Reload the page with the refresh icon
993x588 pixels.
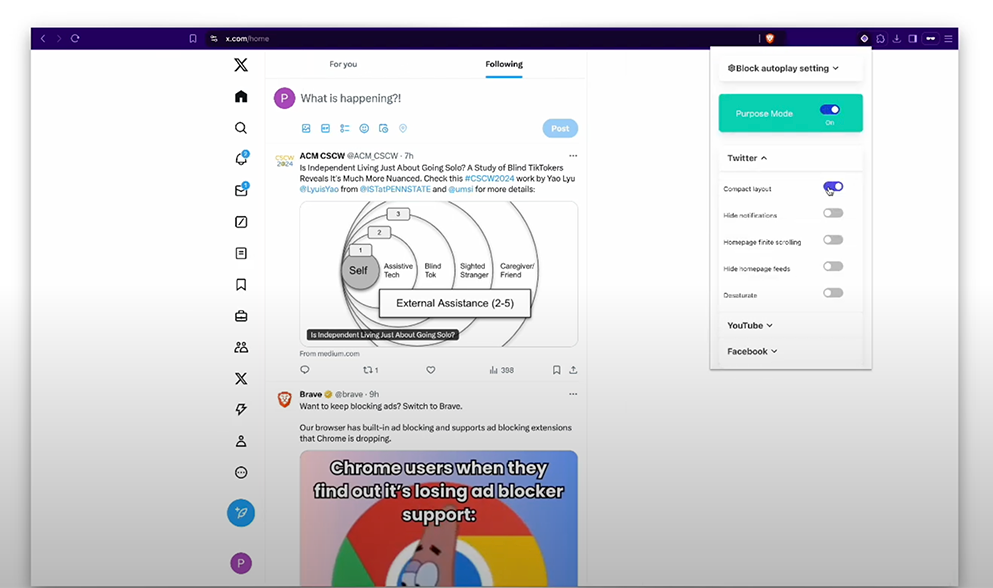tap(75, 38)
